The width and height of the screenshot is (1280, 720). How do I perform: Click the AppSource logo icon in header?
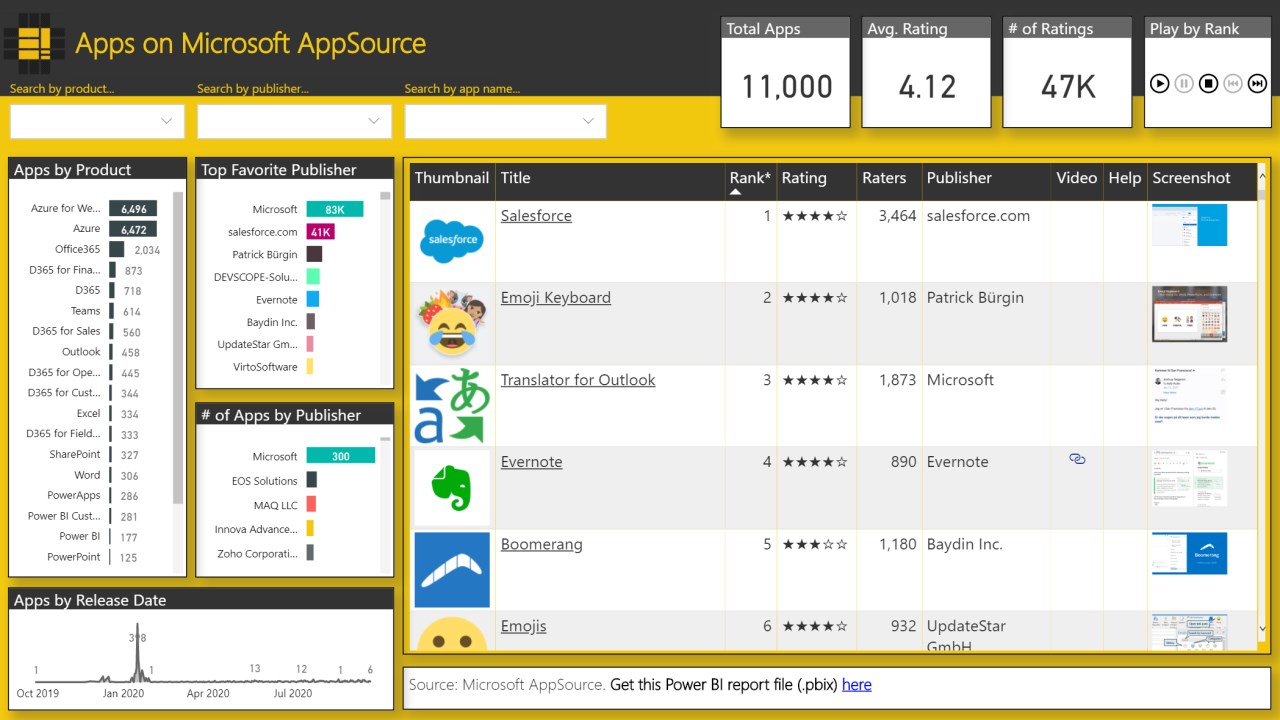pyautogui.click(x=35, y=43)
